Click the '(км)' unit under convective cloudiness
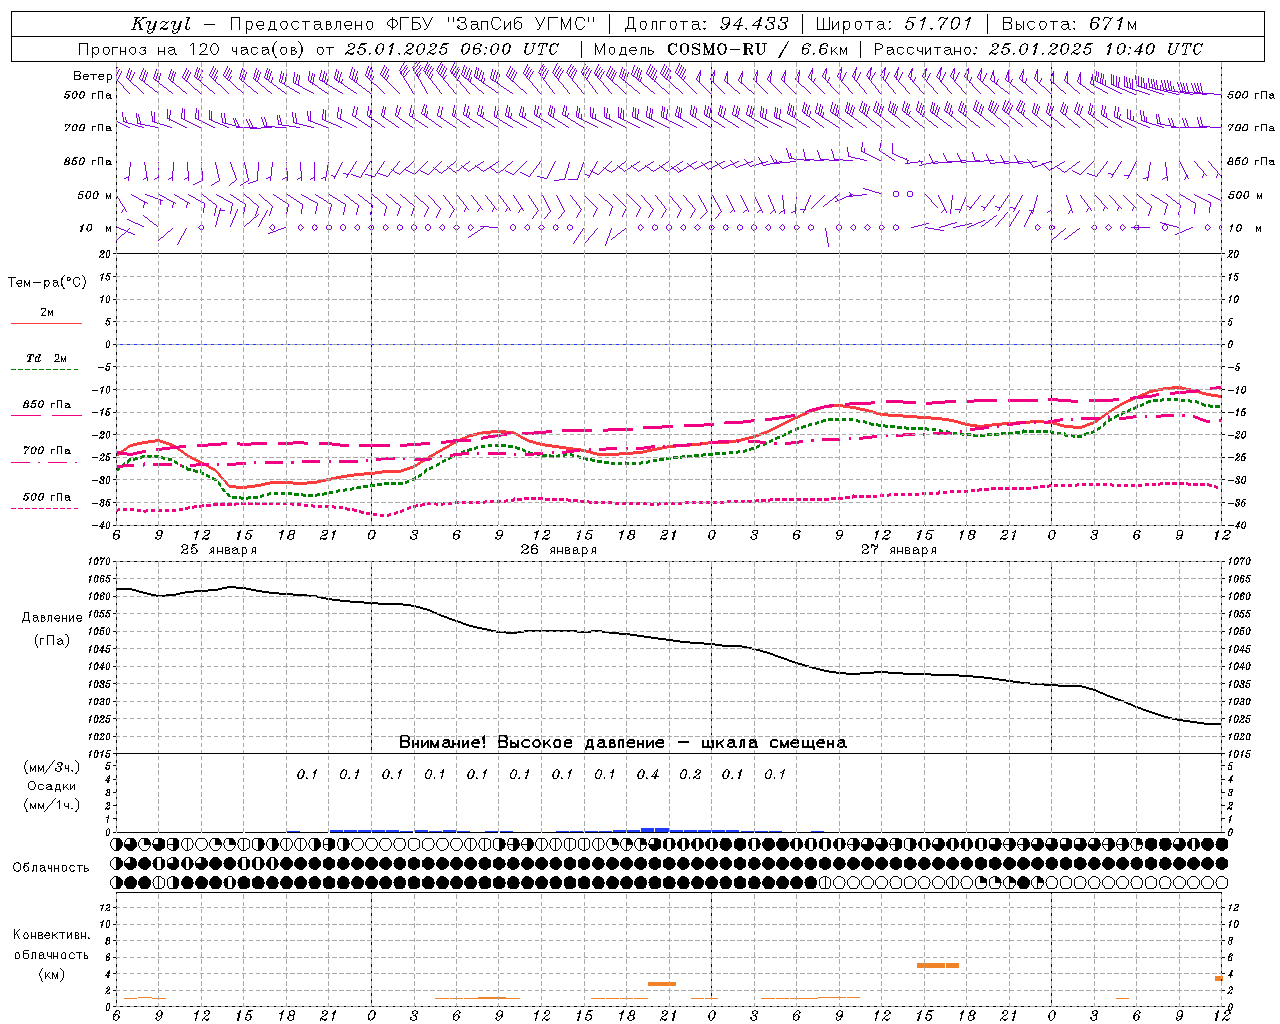Screen dimensions: 1280x1024 coord(52,974)
